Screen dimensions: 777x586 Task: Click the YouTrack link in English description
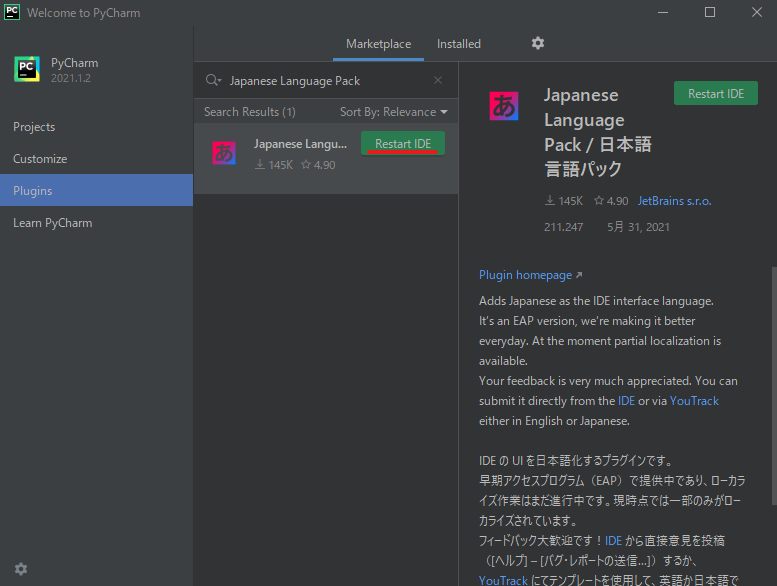coord(694,401)
